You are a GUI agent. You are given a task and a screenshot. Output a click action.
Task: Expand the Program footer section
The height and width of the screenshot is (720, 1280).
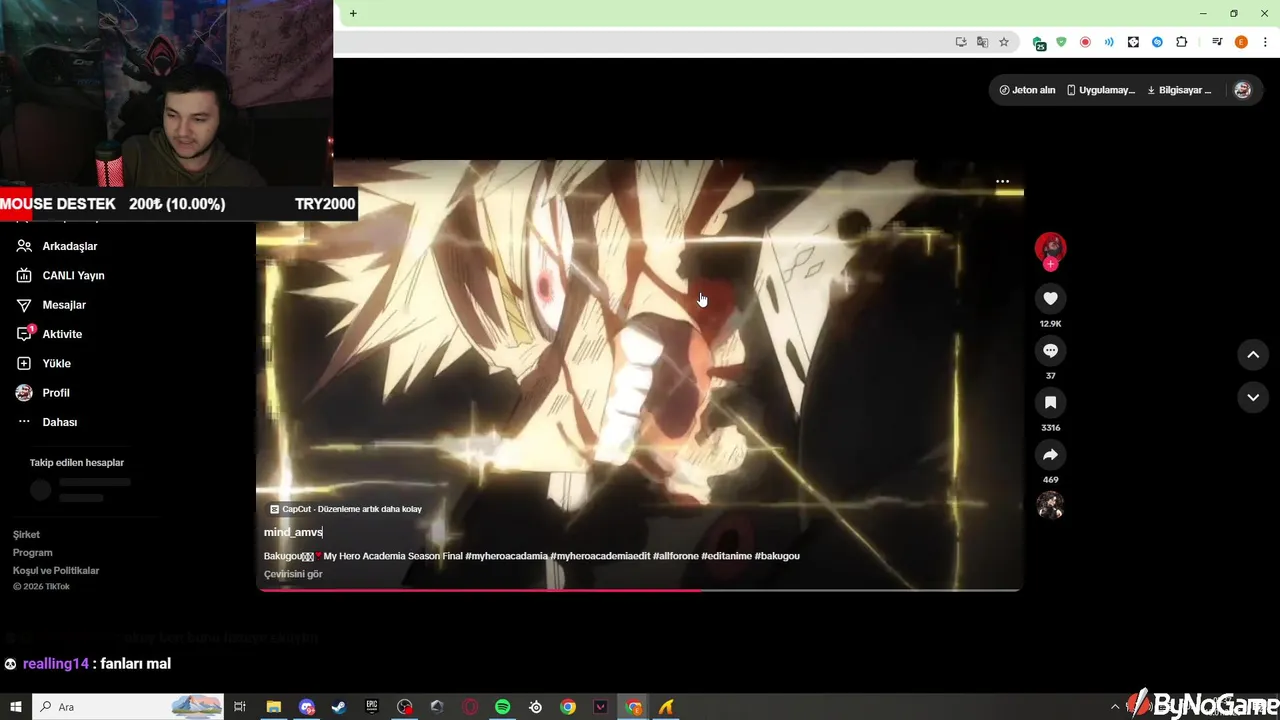click(x=32, y=553)
